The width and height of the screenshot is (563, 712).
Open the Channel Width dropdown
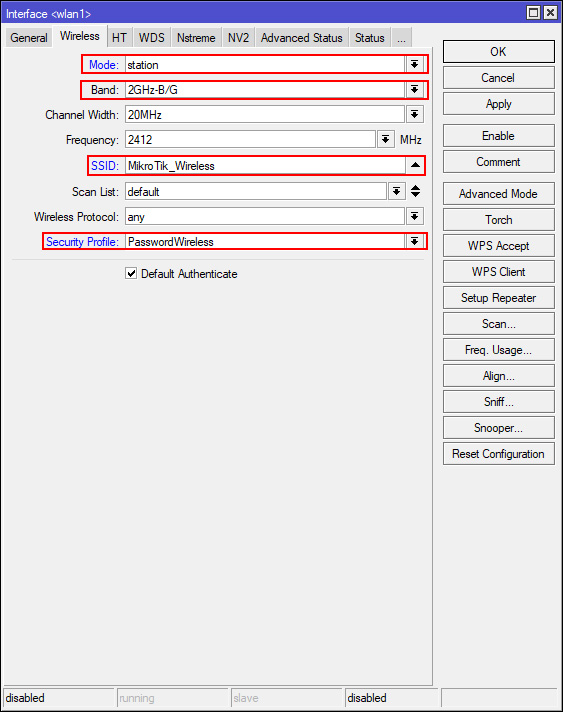coord(415,114)
